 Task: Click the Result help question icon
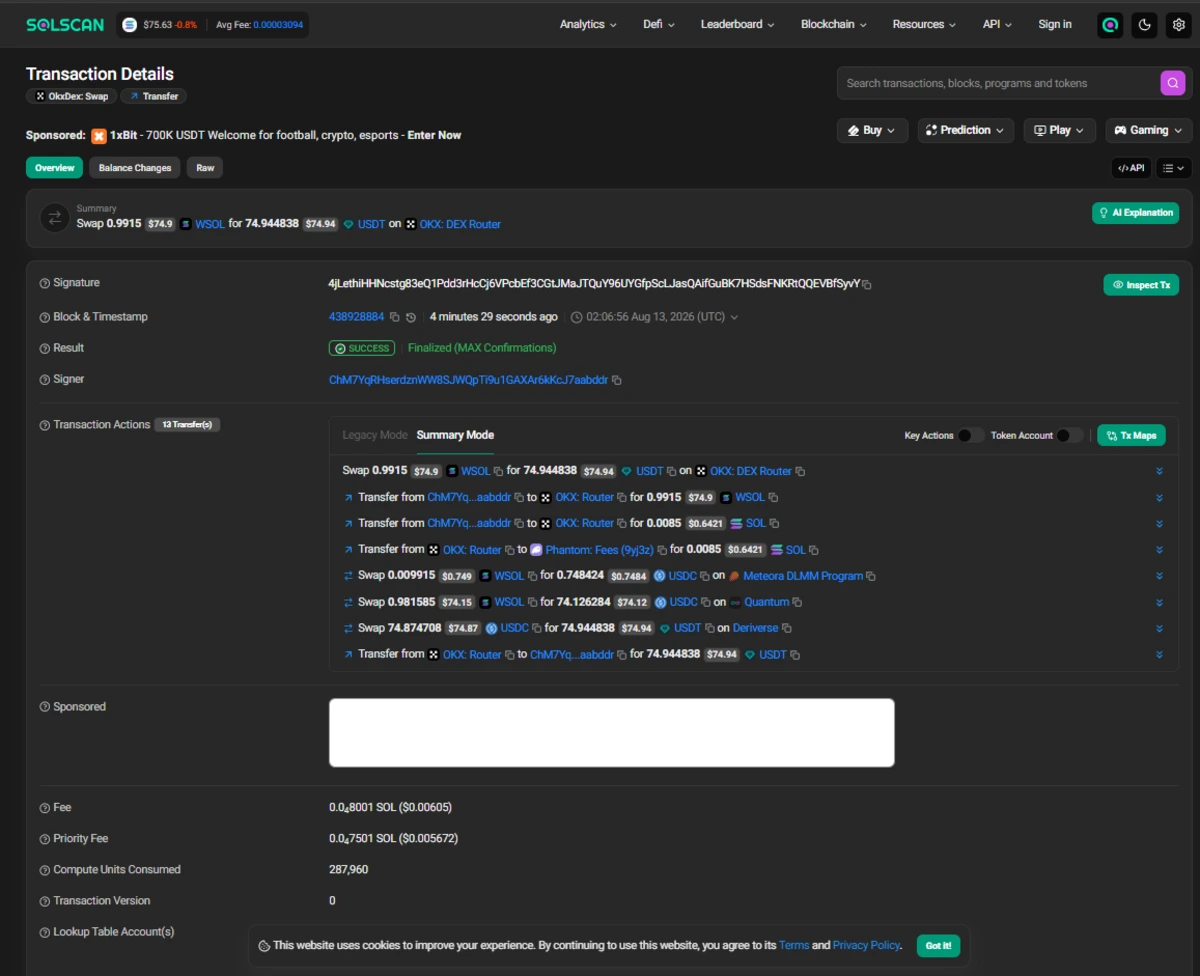tap(44, 349)
